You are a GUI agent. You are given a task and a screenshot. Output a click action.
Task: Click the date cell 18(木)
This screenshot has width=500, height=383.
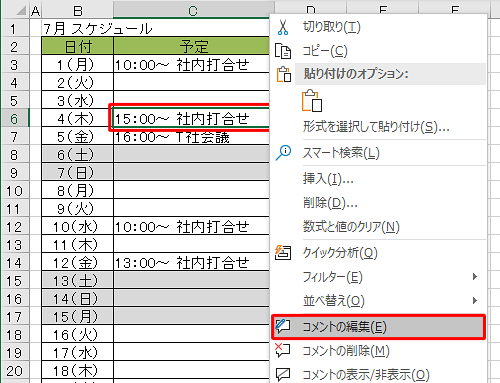[x=78, y=370]
